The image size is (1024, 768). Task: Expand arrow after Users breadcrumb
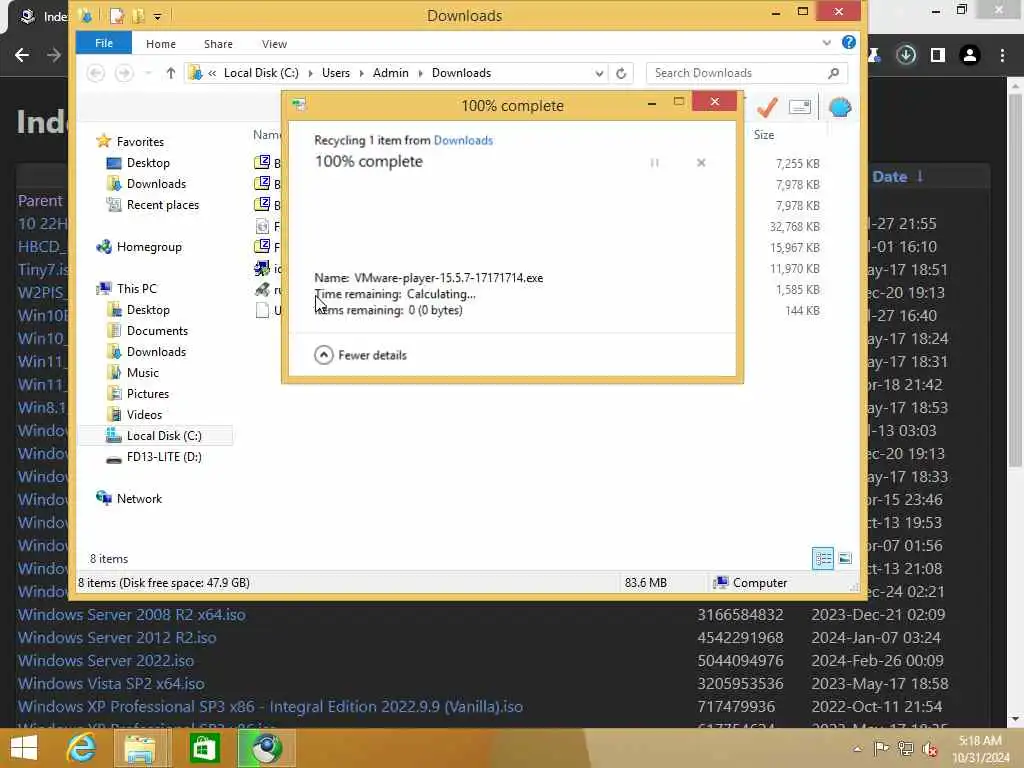click(361, 73)
